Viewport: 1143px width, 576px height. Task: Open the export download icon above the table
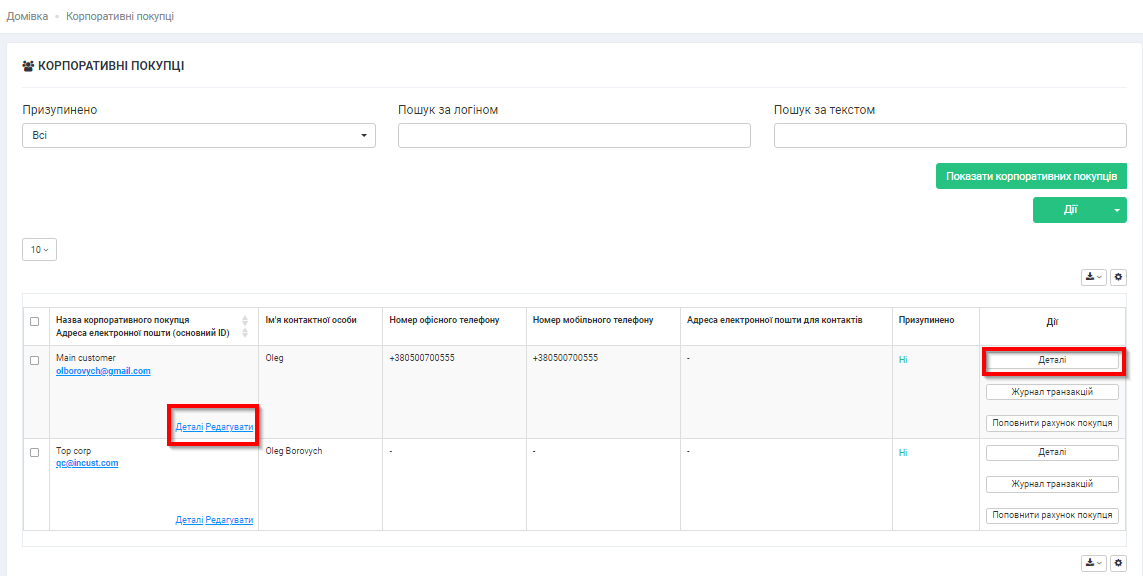pos(1093,277)
